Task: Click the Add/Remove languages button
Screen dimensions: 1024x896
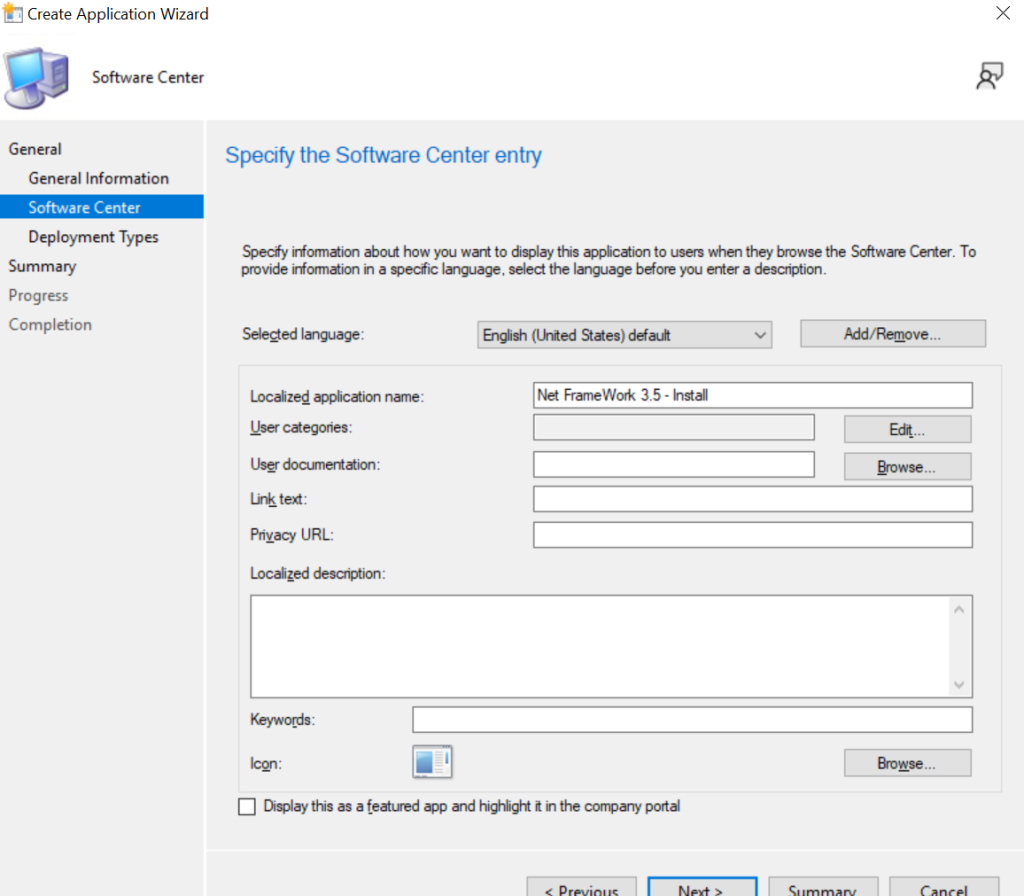Action: [x=893, y=334]
